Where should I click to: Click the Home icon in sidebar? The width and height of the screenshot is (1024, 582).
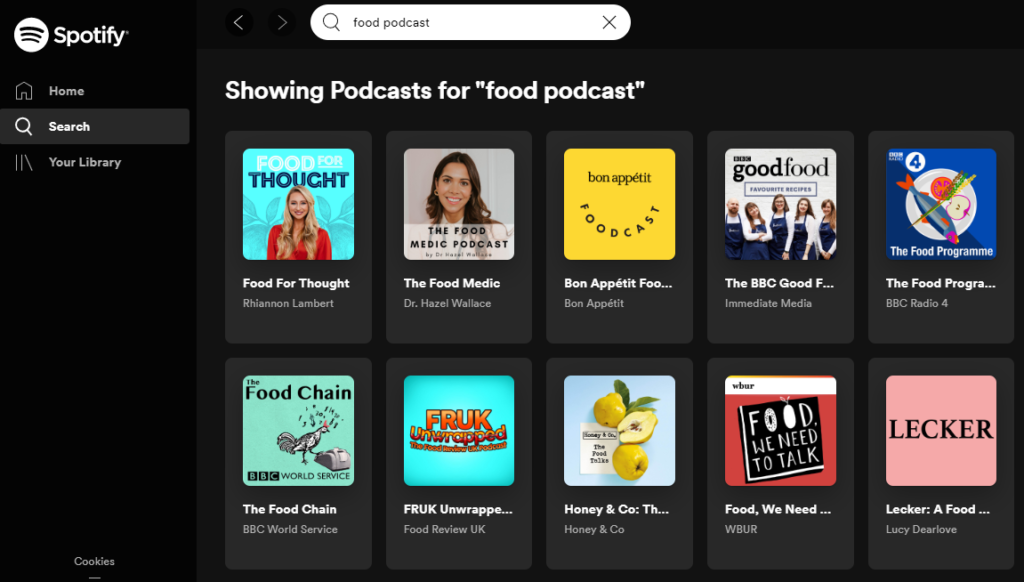click(x=25, y=91)
